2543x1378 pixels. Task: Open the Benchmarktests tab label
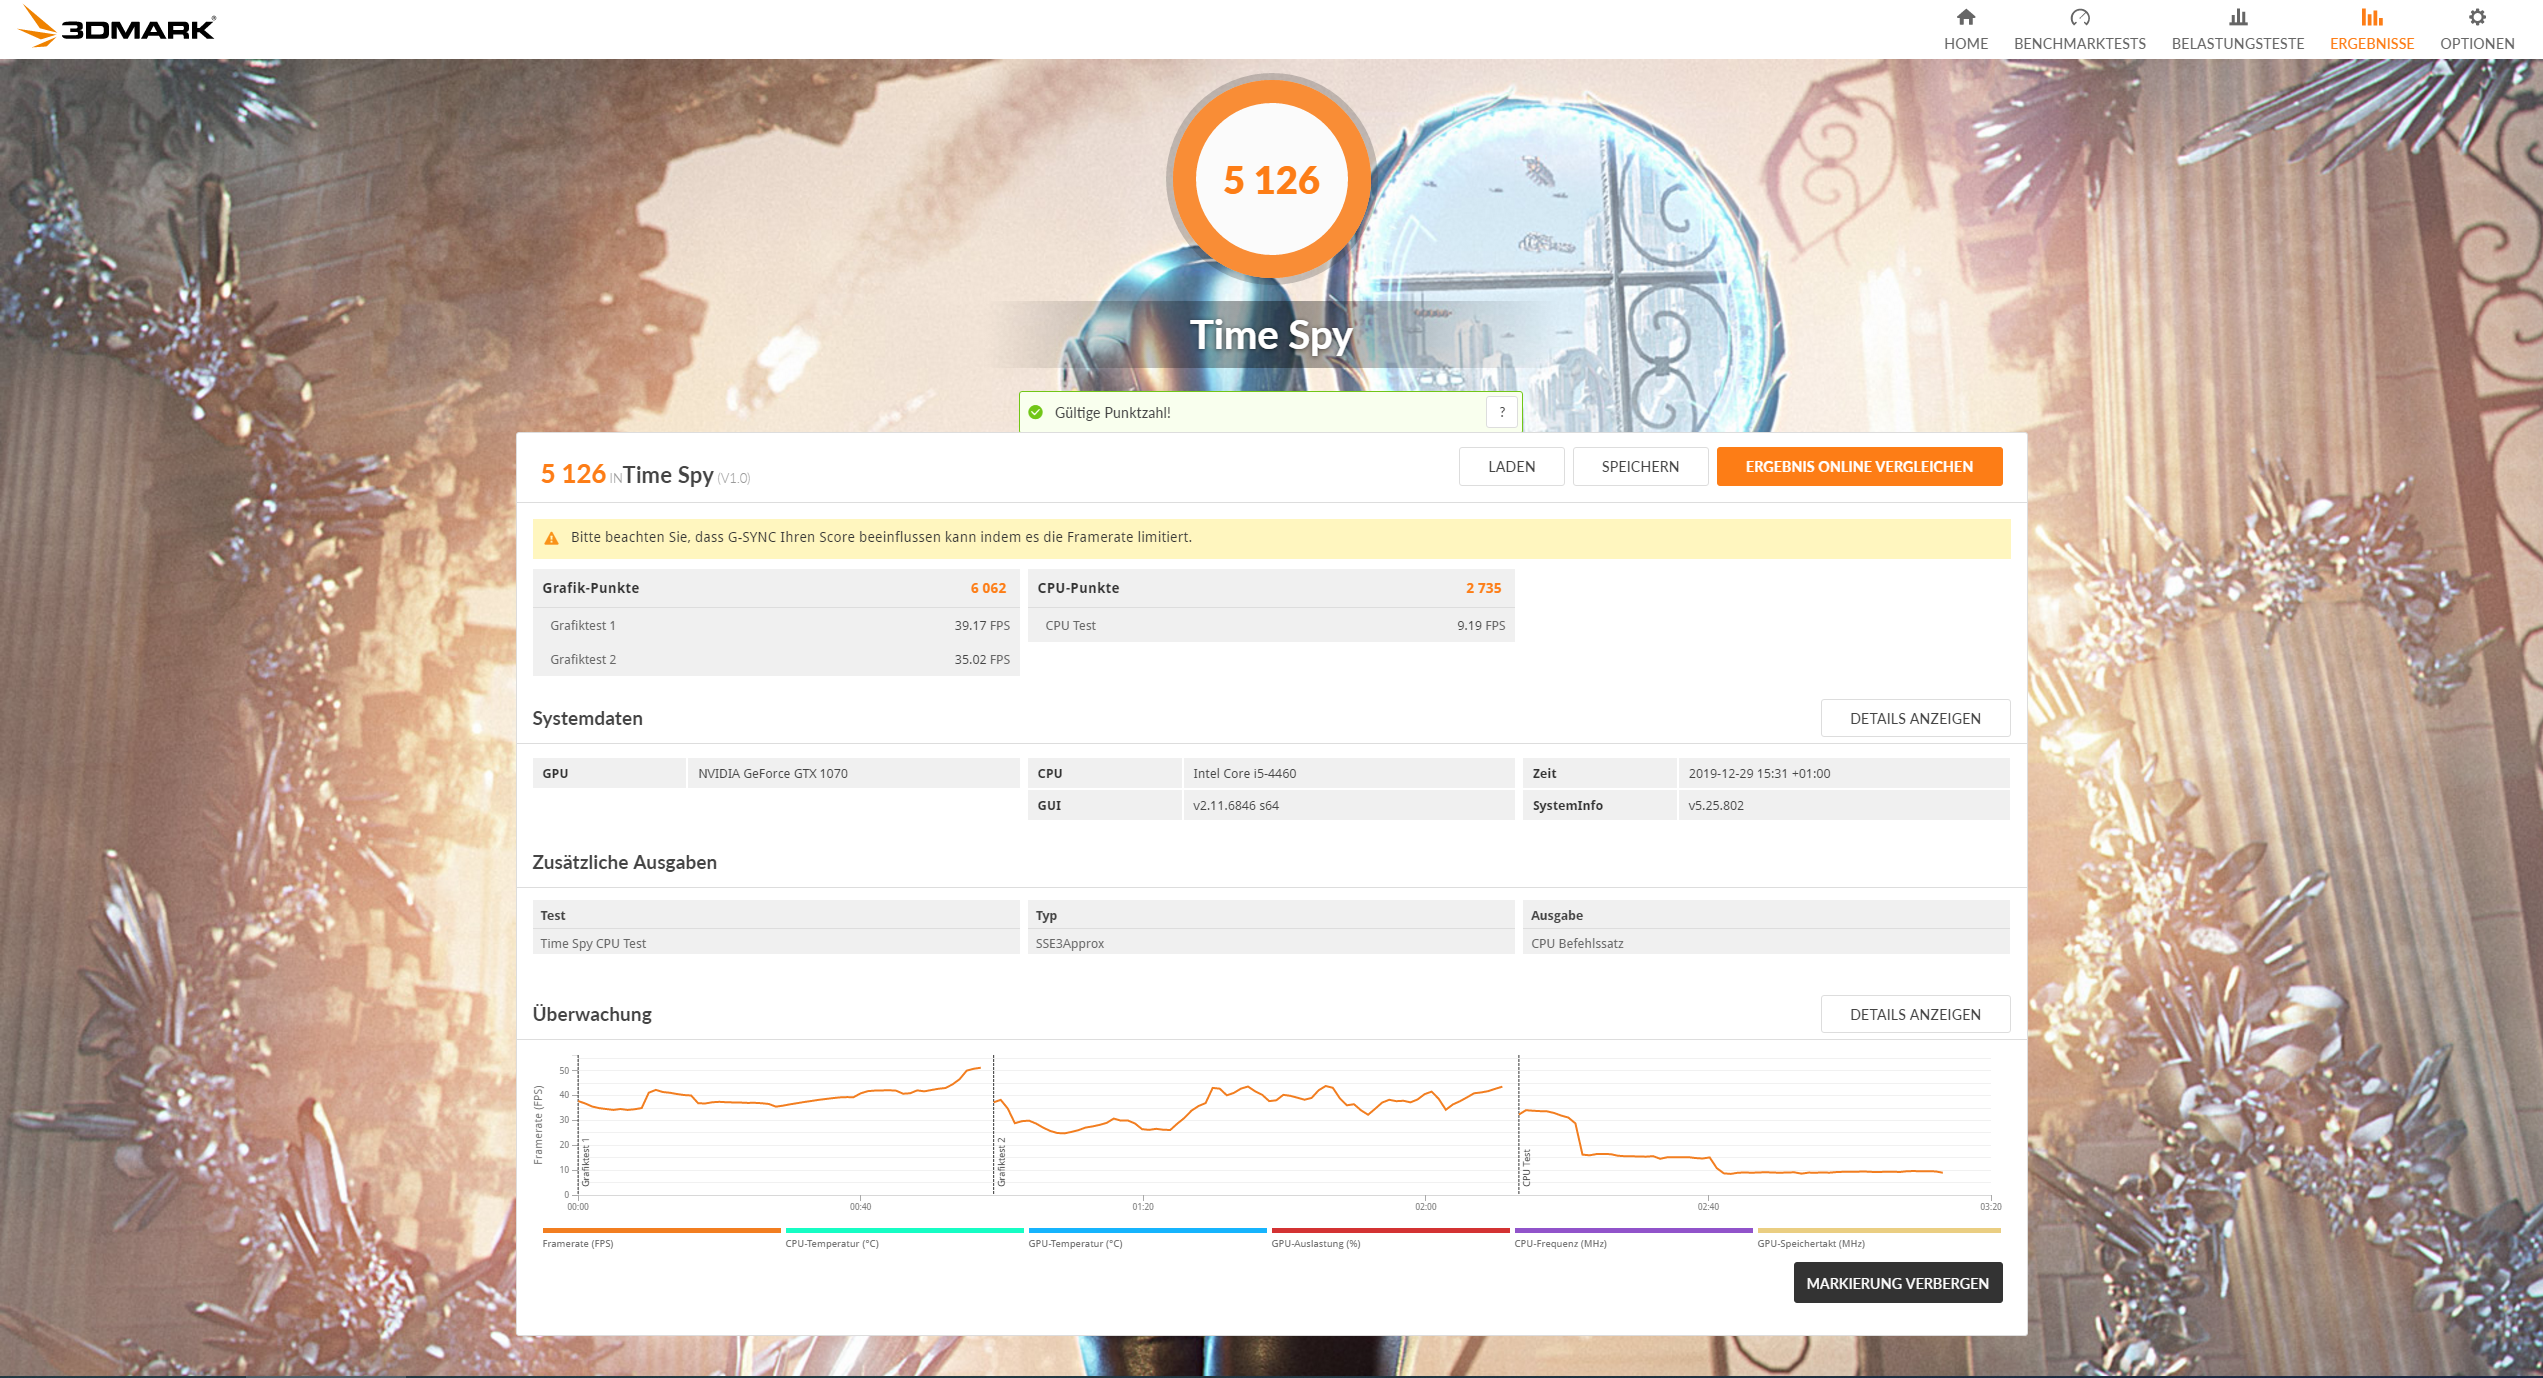click(2079, 44)
